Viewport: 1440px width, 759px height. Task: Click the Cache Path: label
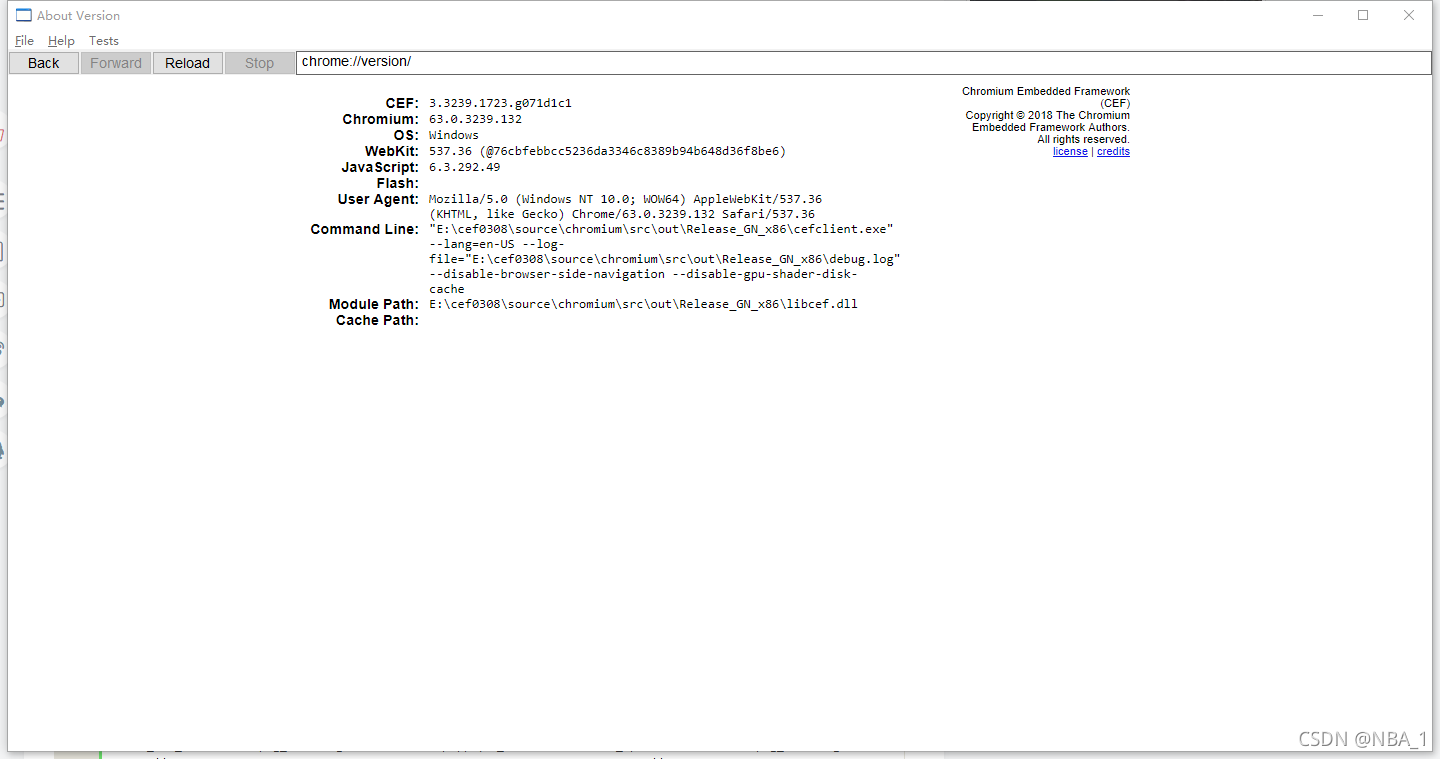tap(377, 321)
